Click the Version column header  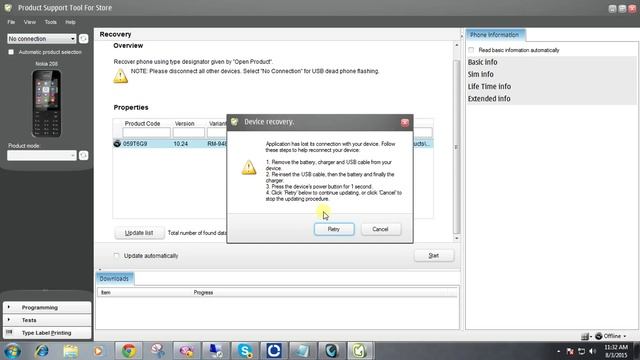pyautogui.click(x=184, y=123)
